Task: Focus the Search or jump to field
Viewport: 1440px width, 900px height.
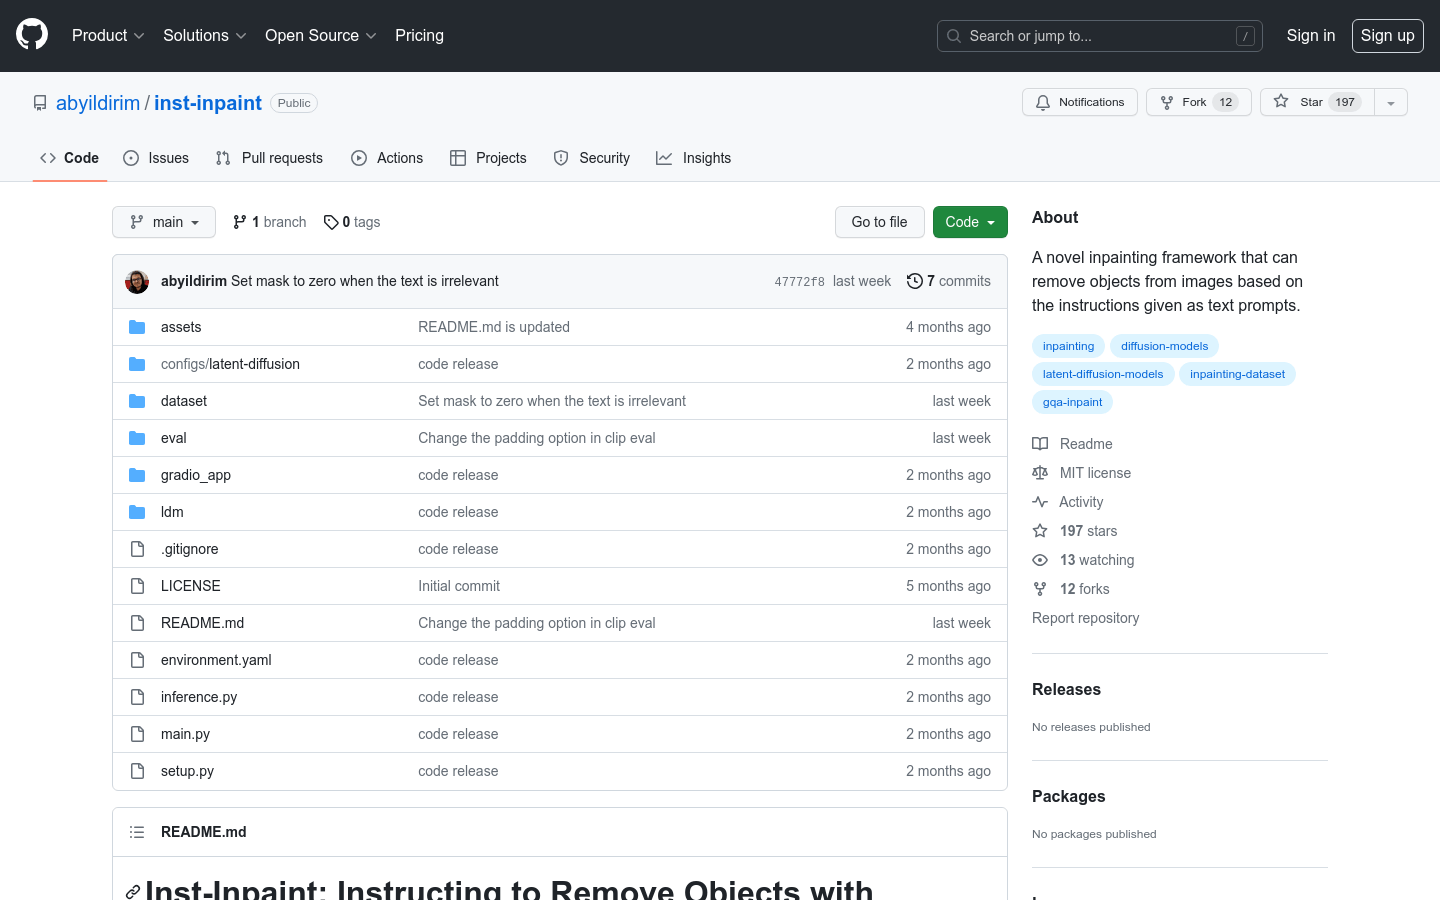Action: tap(1100, 36)
